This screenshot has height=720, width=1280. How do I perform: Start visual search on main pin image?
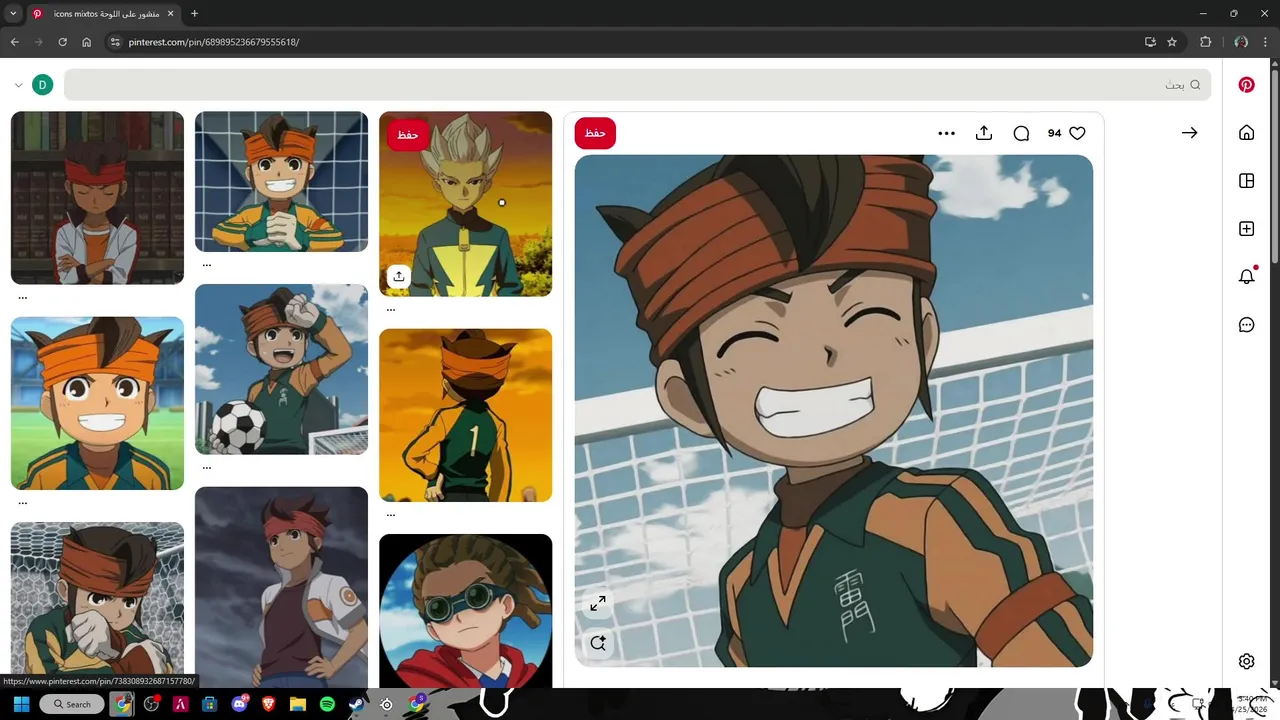(598, 643)
